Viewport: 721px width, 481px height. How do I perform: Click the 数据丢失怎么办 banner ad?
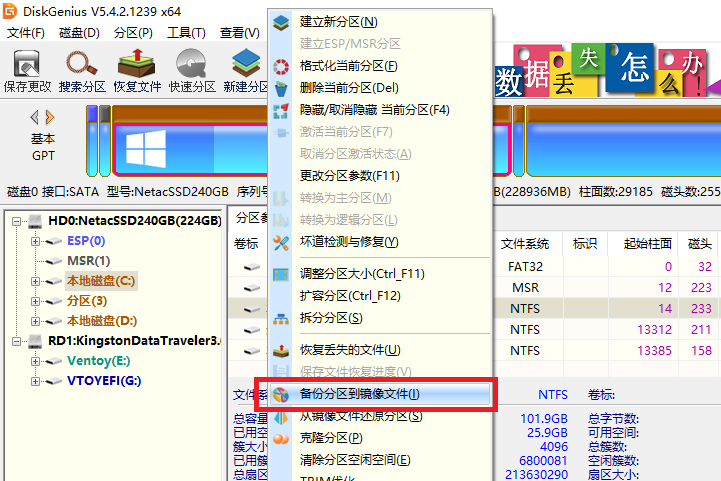[607, 70]
